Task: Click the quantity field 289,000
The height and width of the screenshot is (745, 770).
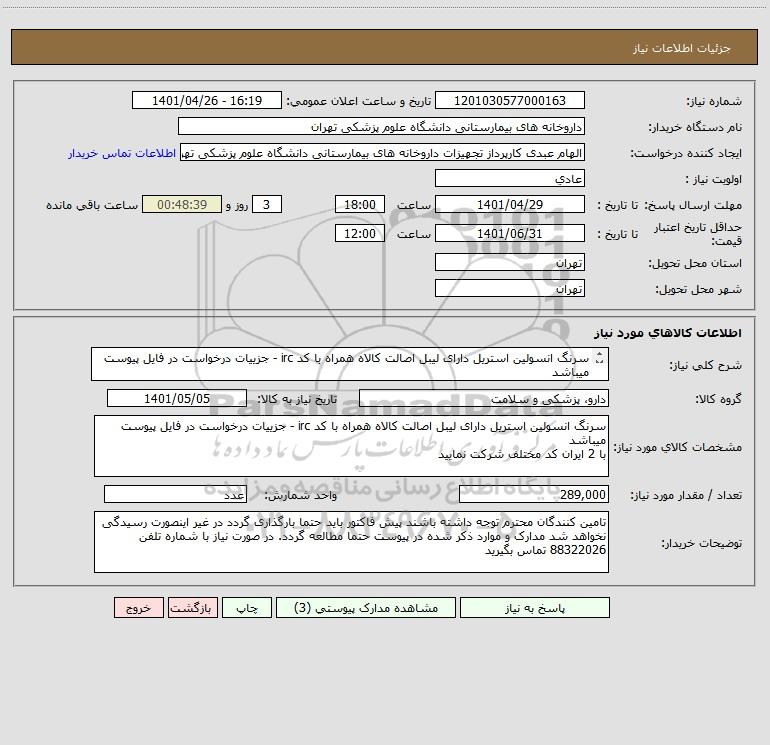Action: coord(534,494)
